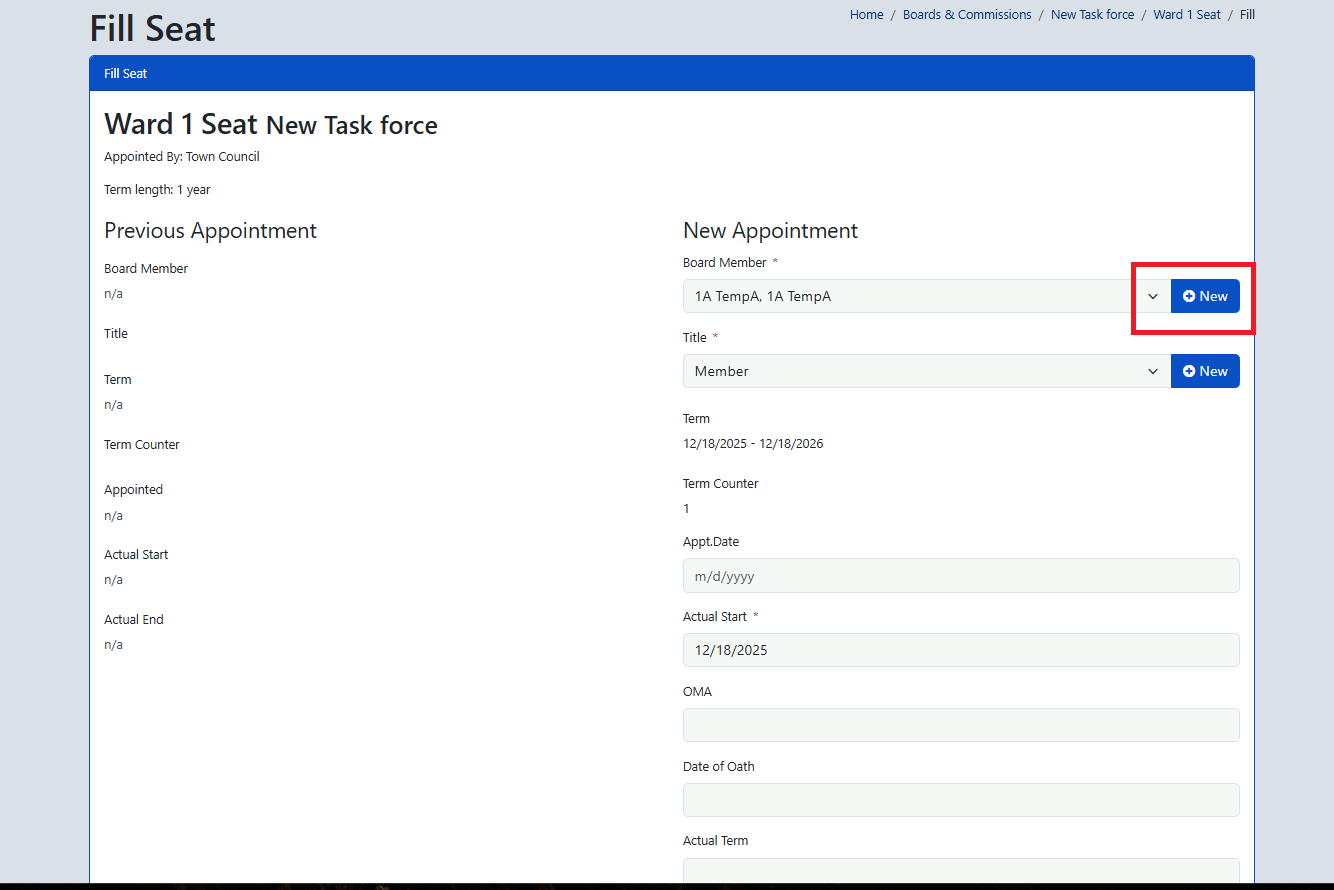Open Ward 1 Seat breadcrumb link
Viewport: 1334px width, 890px height.
(1187, 15)
